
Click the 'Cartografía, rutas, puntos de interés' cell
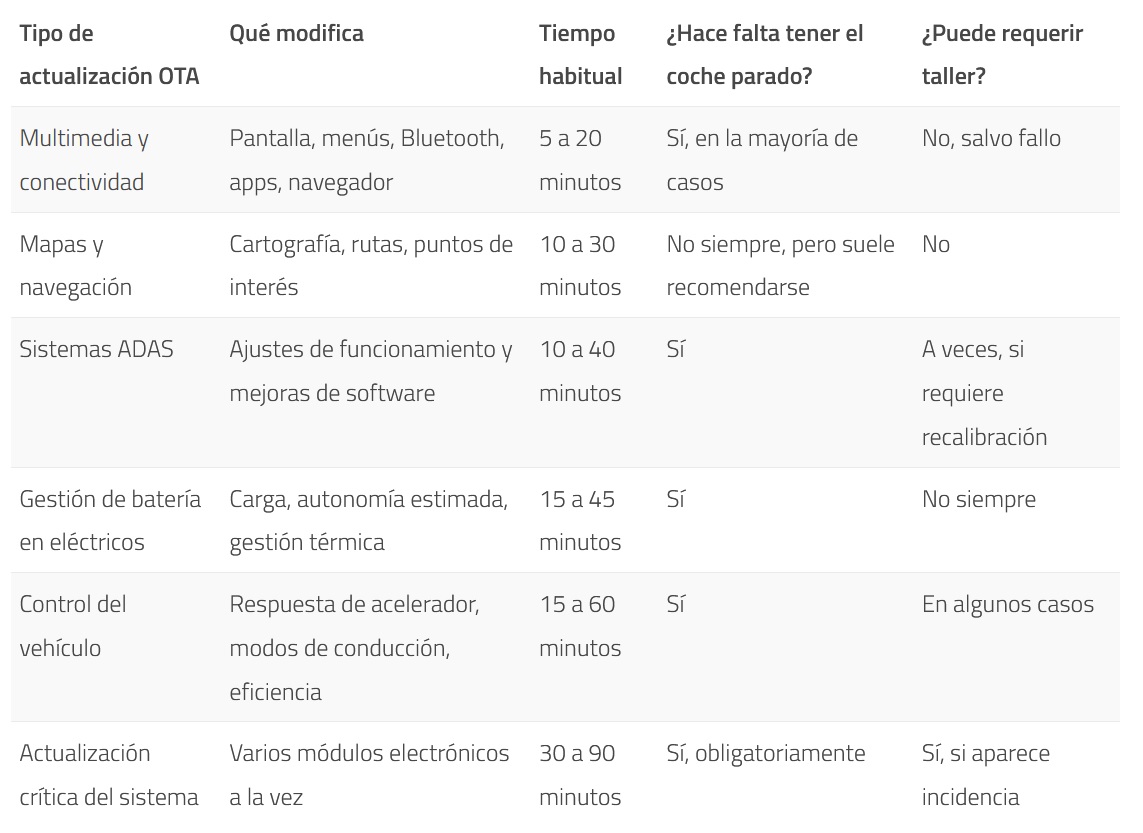pos(371,265)
